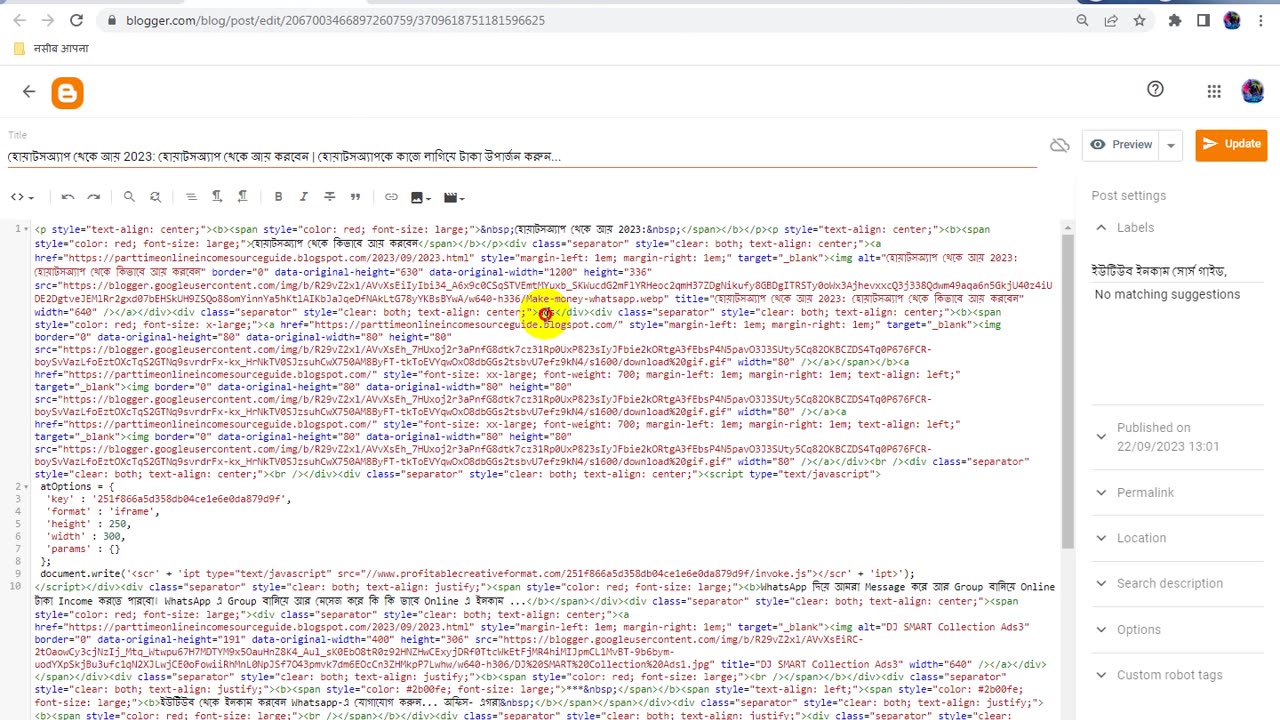Edit the labels input field

pyautogui.click(x=1177, y=271)
